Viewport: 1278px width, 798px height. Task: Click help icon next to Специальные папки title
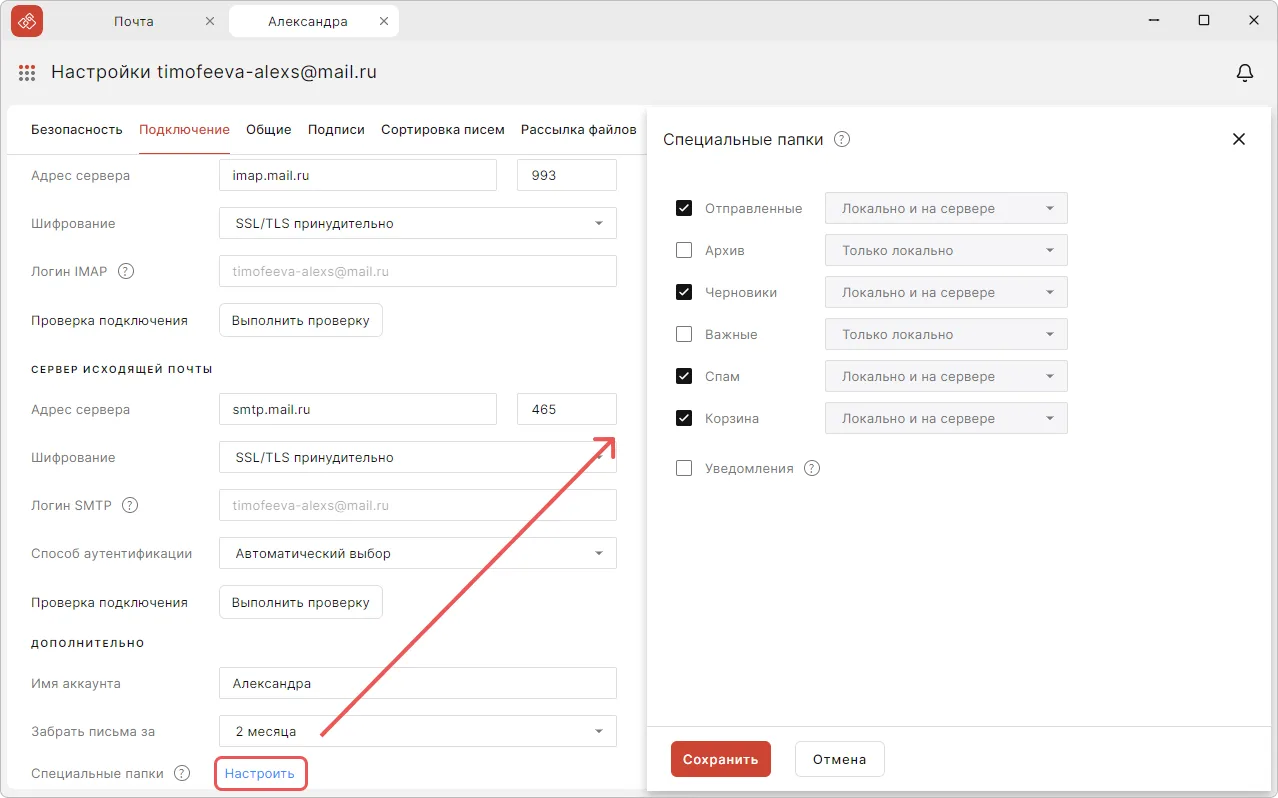pos(842,140)
